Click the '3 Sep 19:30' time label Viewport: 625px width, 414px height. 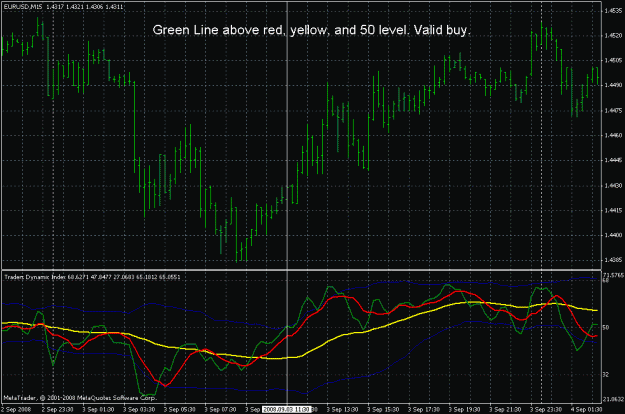click(x=464, y=410)
